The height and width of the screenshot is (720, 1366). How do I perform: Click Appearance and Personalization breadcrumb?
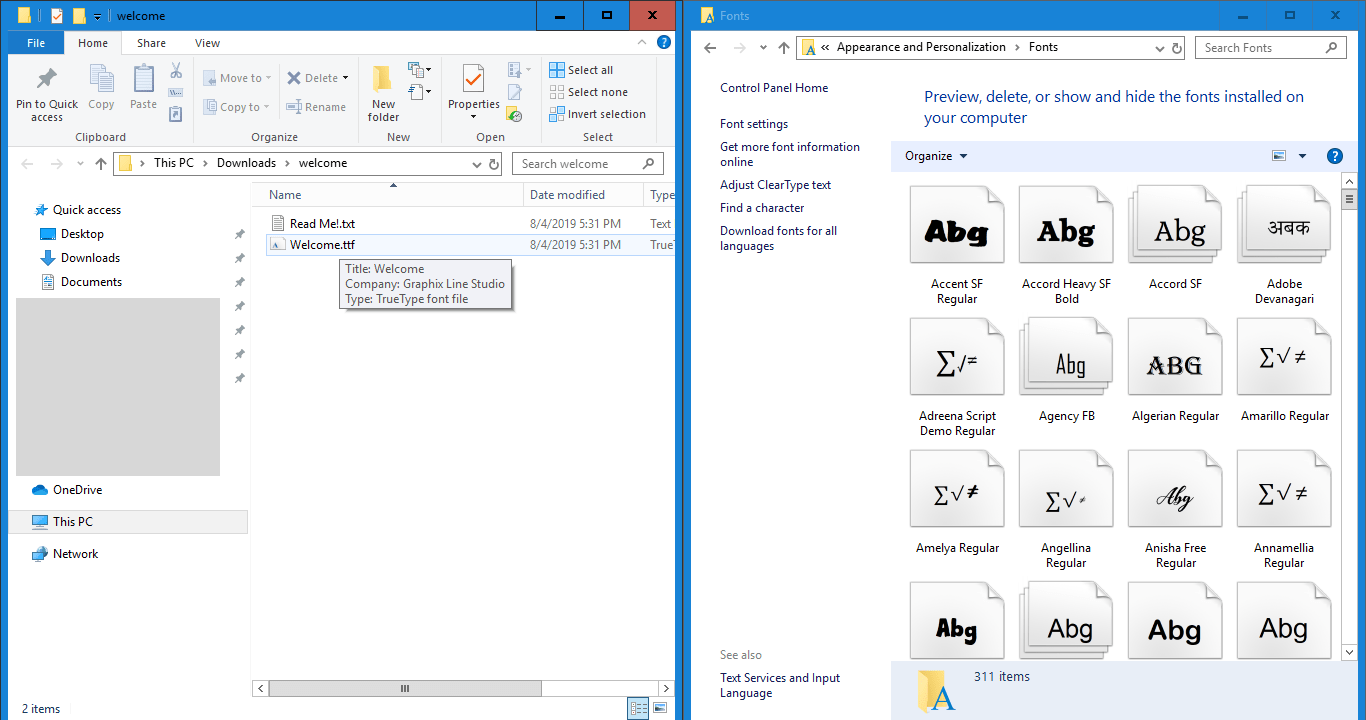point(921,47)
